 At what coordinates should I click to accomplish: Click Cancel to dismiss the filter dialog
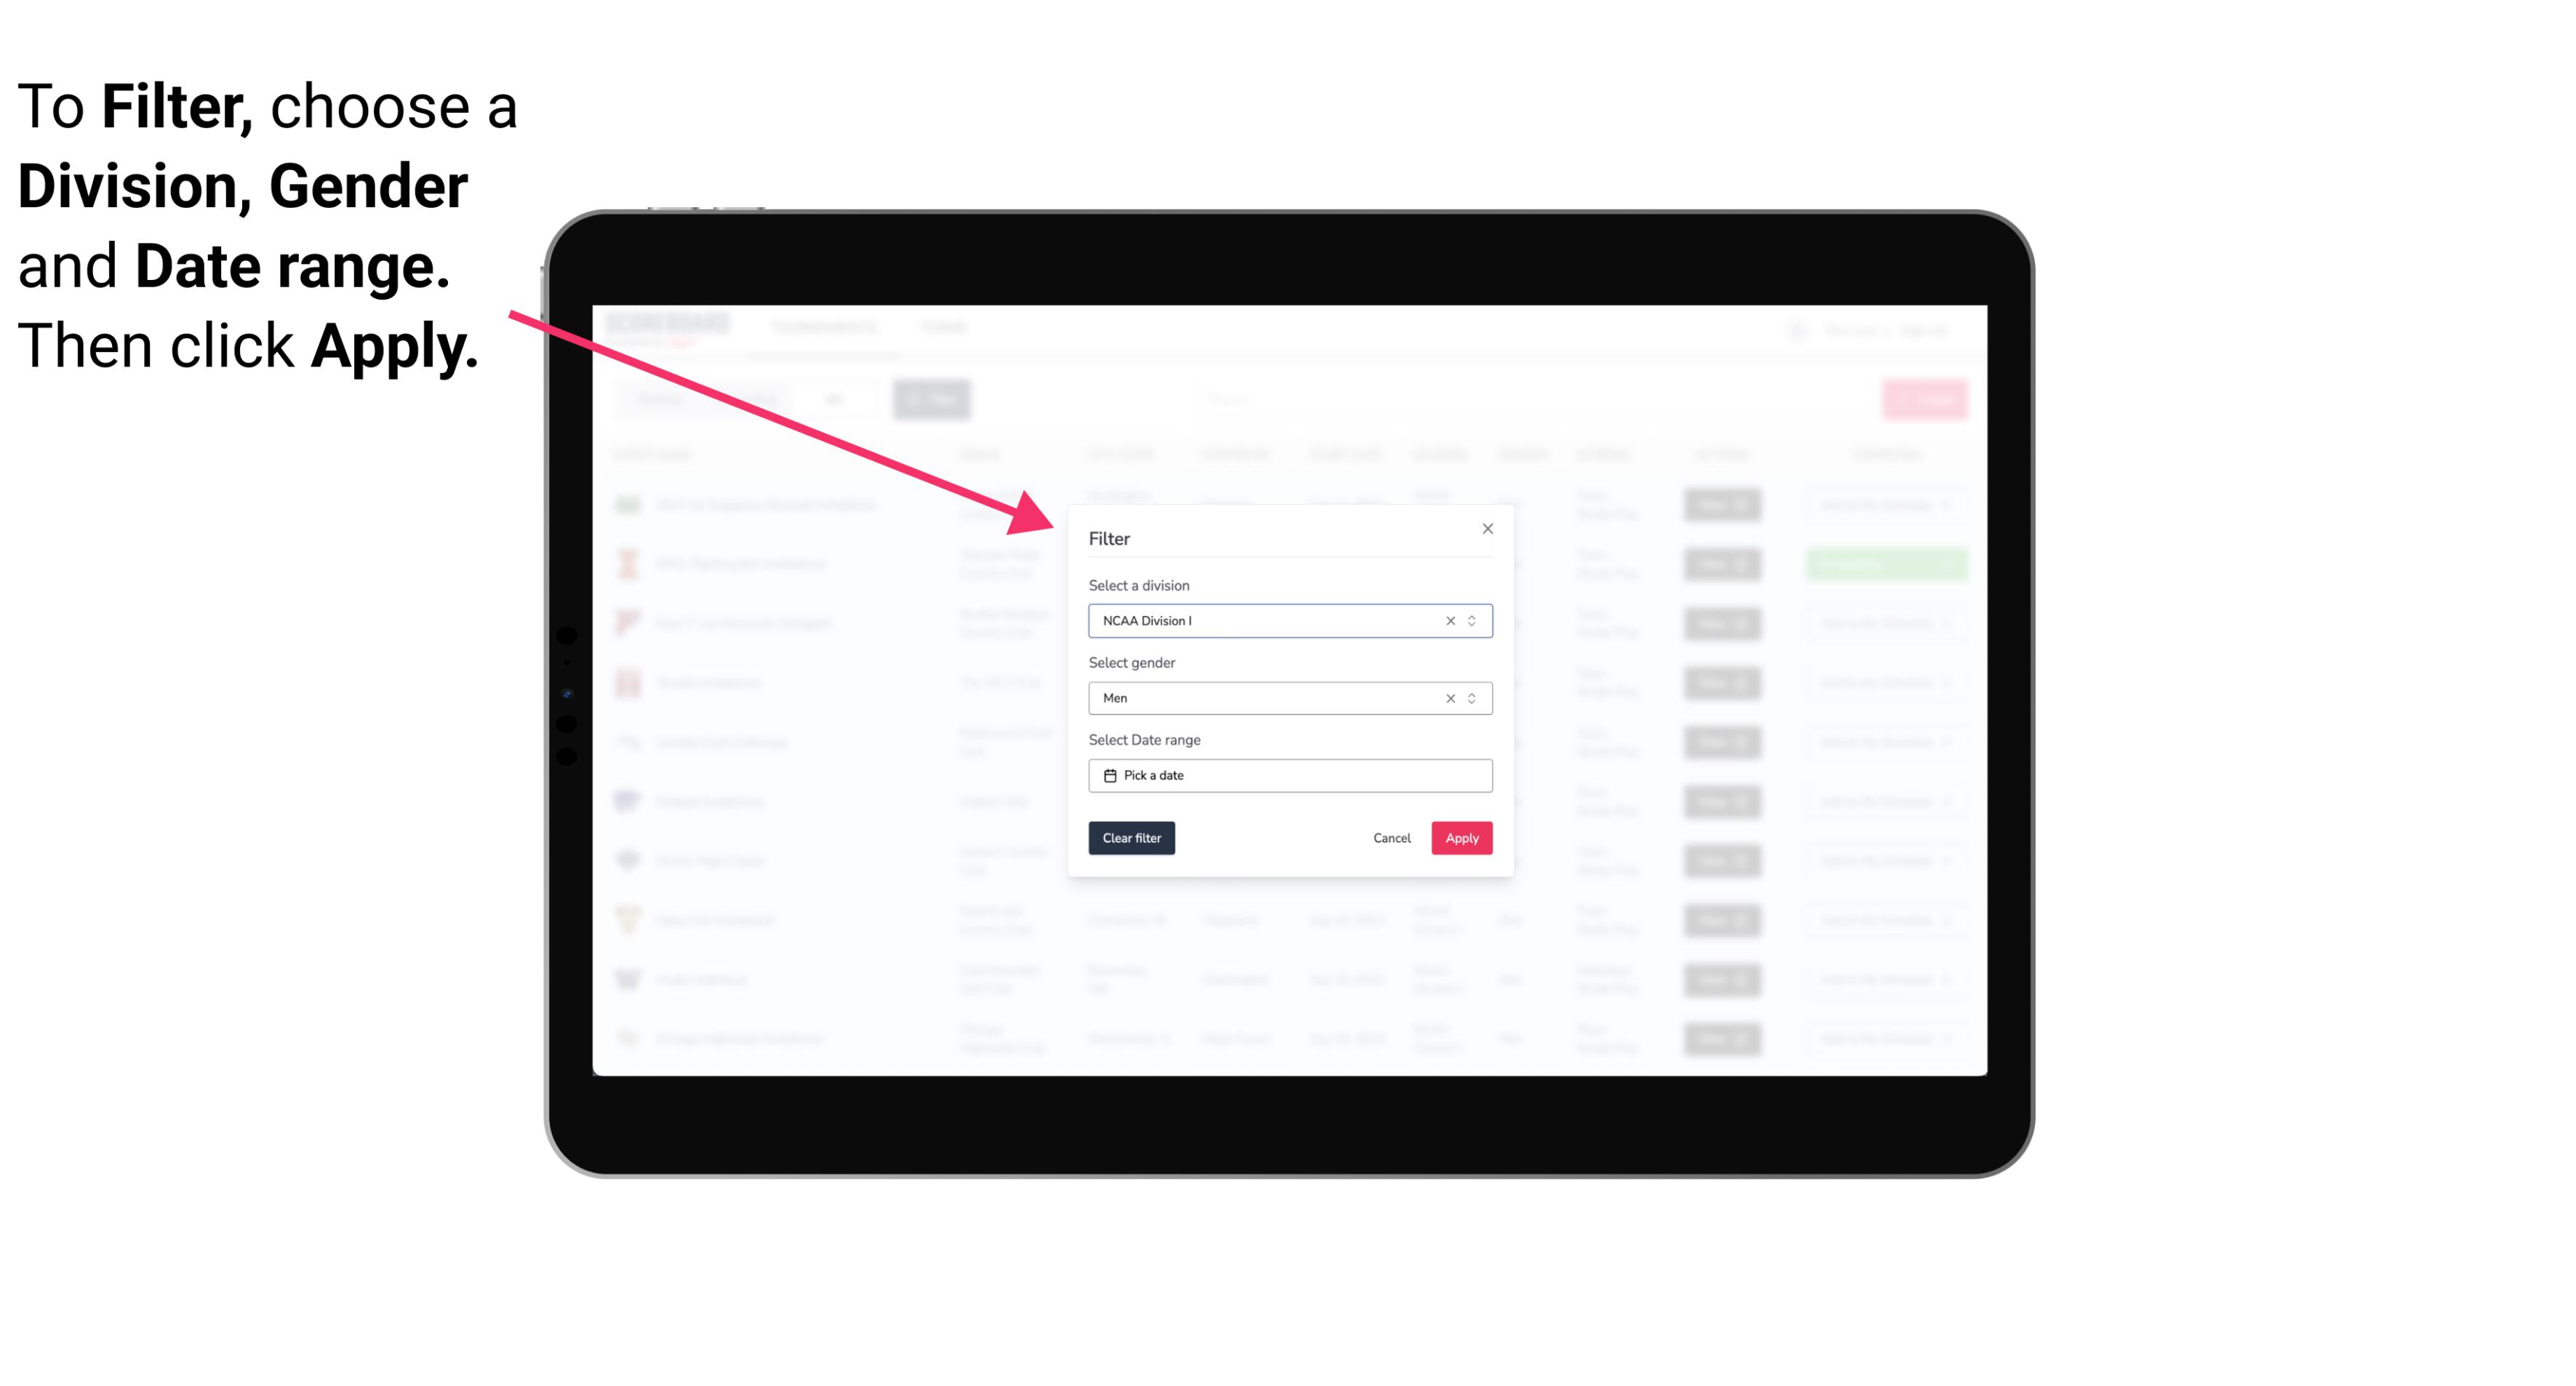(x=1393, y=838)
